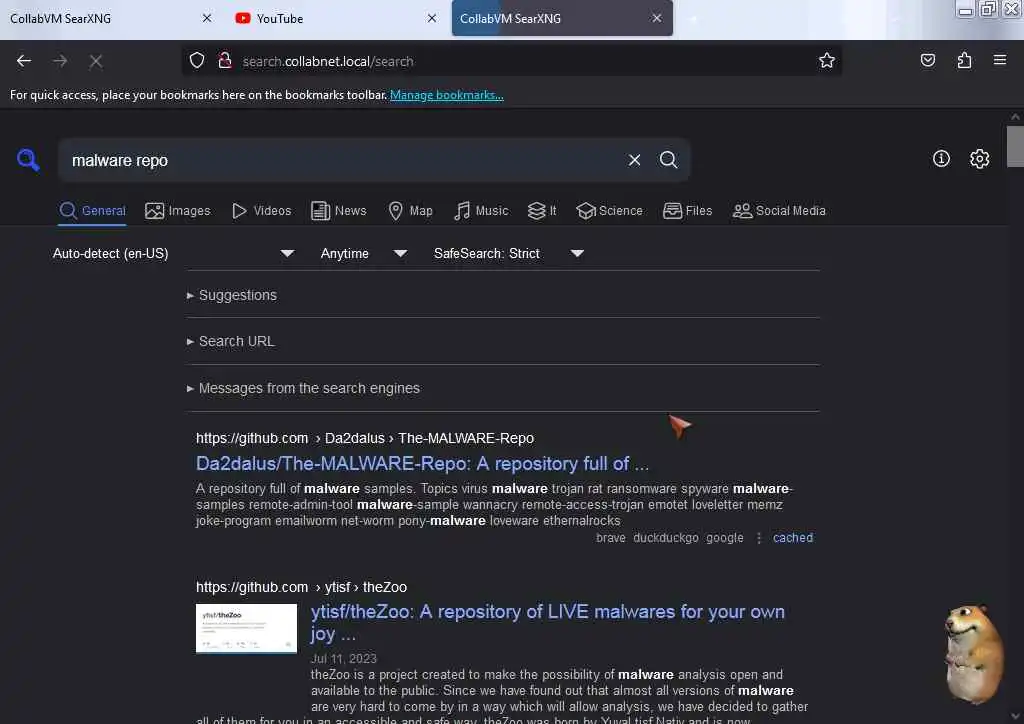
Task: Click the insecure connection padlock icon
Action: point(225,61)
